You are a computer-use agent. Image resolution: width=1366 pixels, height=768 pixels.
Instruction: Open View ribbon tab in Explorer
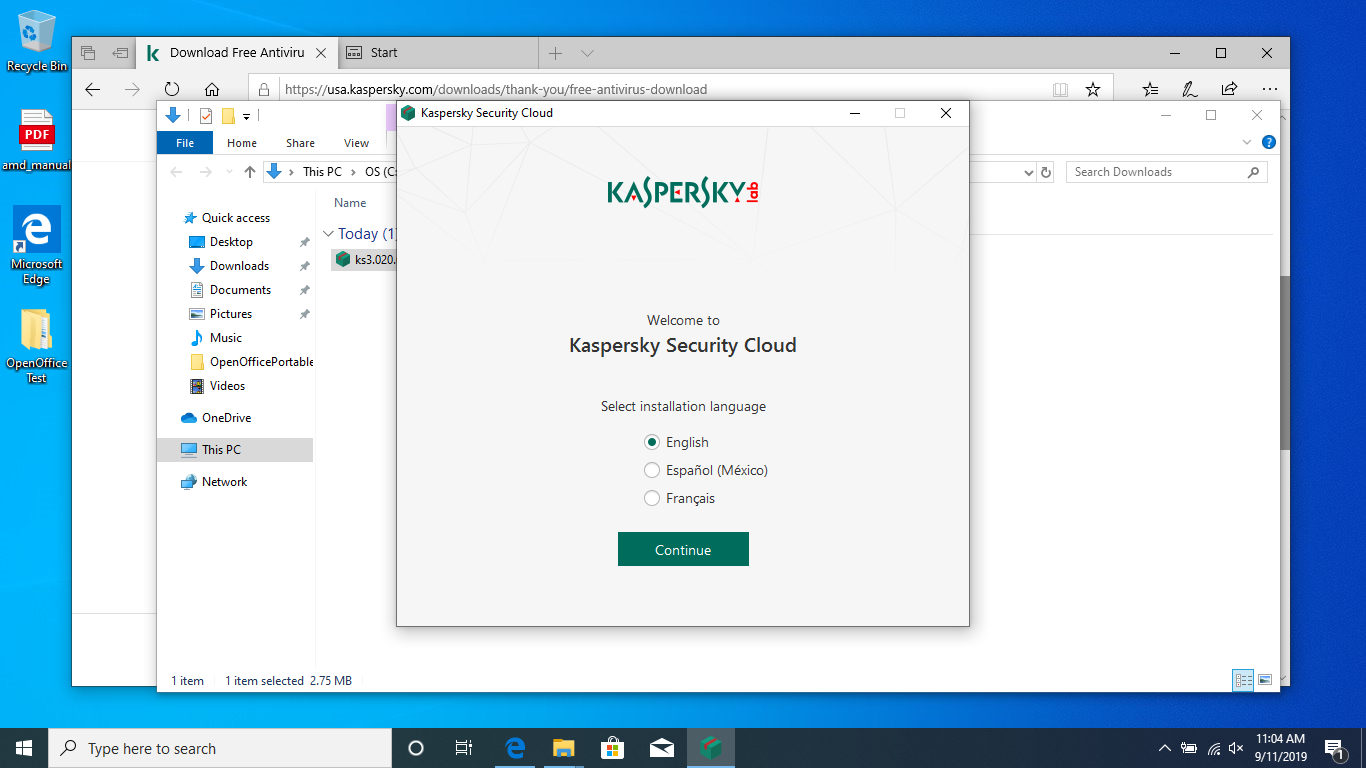[x=356, y=143]
